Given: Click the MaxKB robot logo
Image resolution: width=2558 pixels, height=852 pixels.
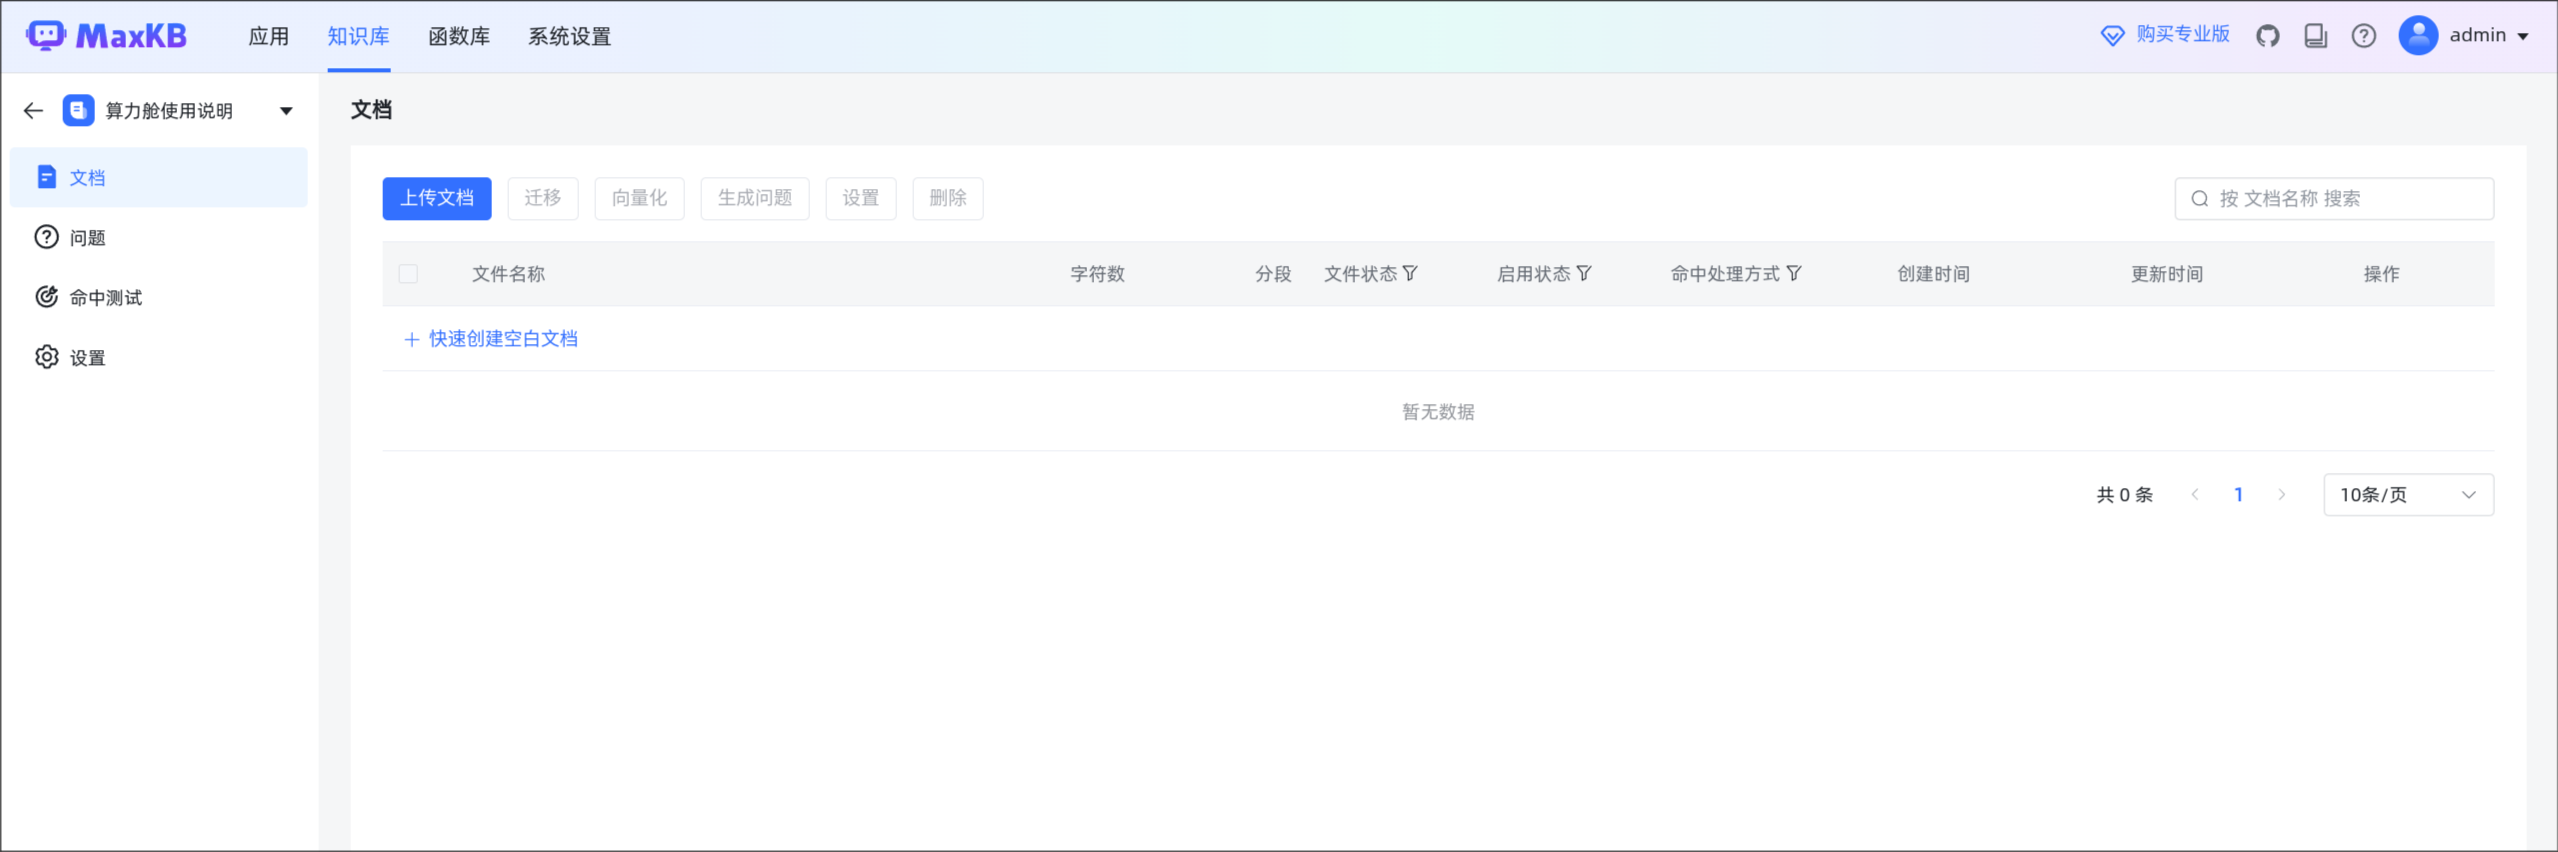Looking at the screenshot, I should [x=46, y=35].
